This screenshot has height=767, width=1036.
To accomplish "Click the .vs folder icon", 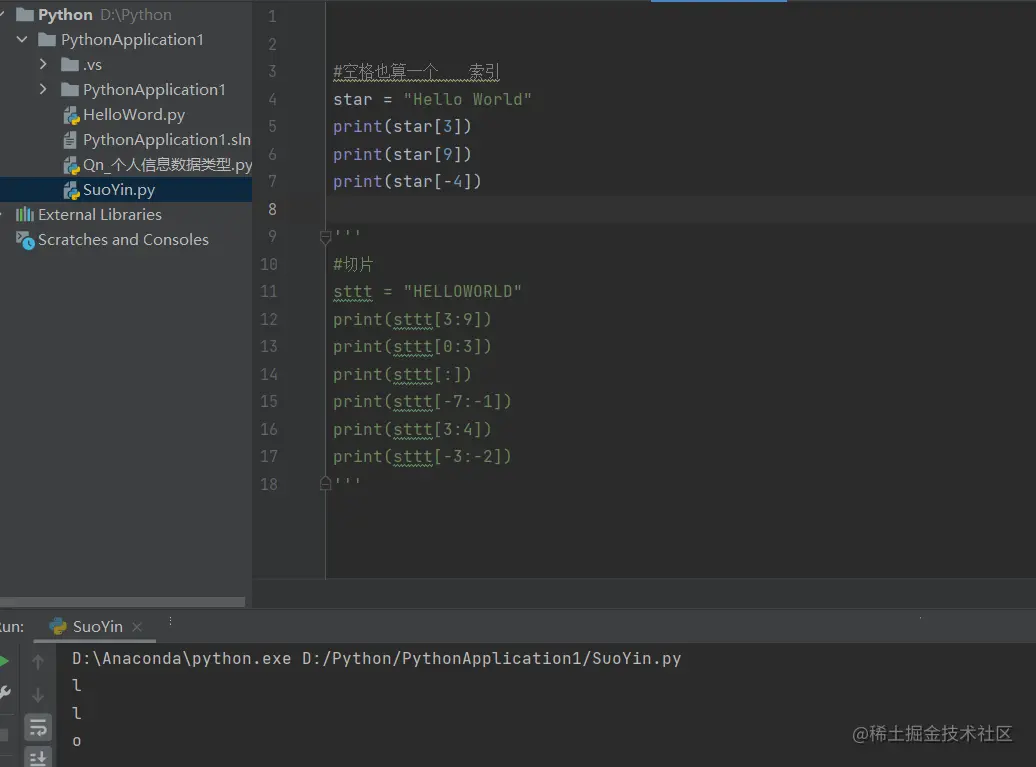I will tap(70, 65).
